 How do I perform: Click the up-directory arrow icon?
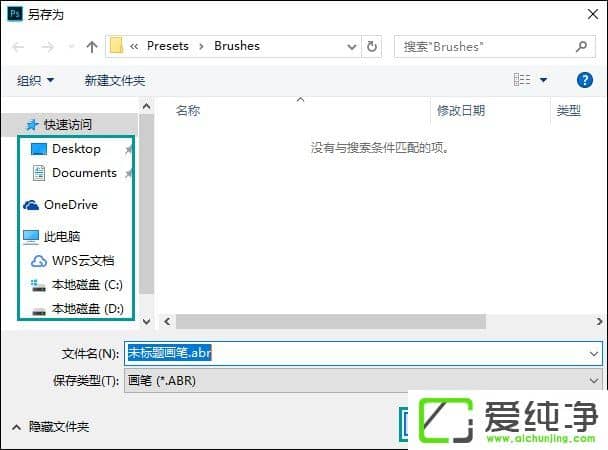[92, 47]
